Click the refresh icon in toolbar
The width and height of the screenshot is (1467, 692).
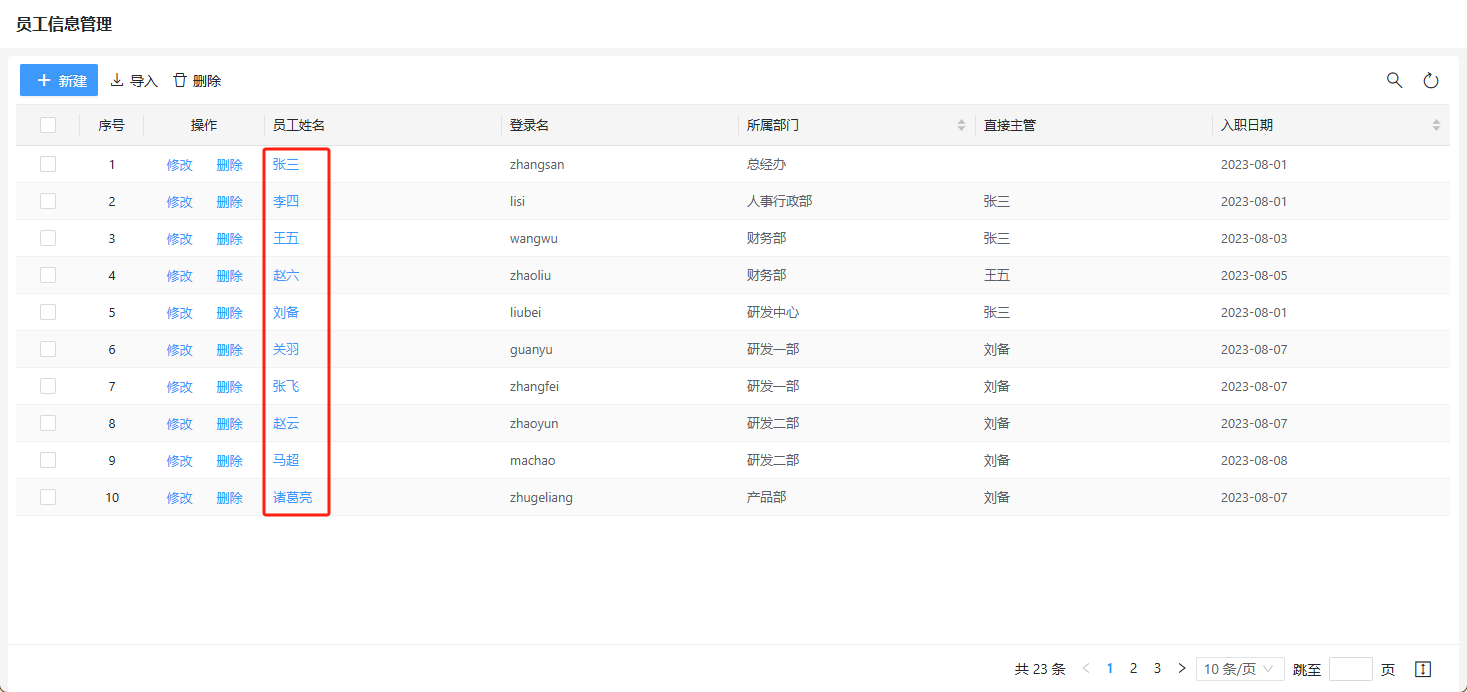[1430, 81]
